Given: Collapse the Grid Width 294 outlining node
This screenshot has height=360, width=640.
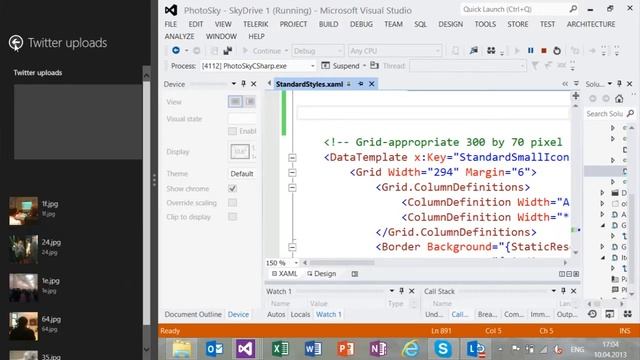Looking at the screenshot, I should click(x=292, y=173).
